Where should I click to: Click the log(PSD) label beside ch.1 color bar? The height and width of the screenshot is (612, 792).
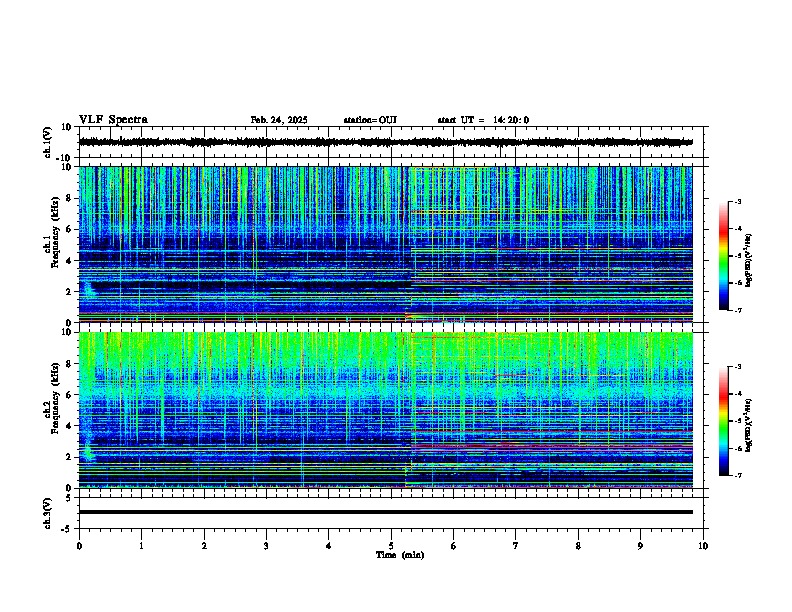click(748, 260)
